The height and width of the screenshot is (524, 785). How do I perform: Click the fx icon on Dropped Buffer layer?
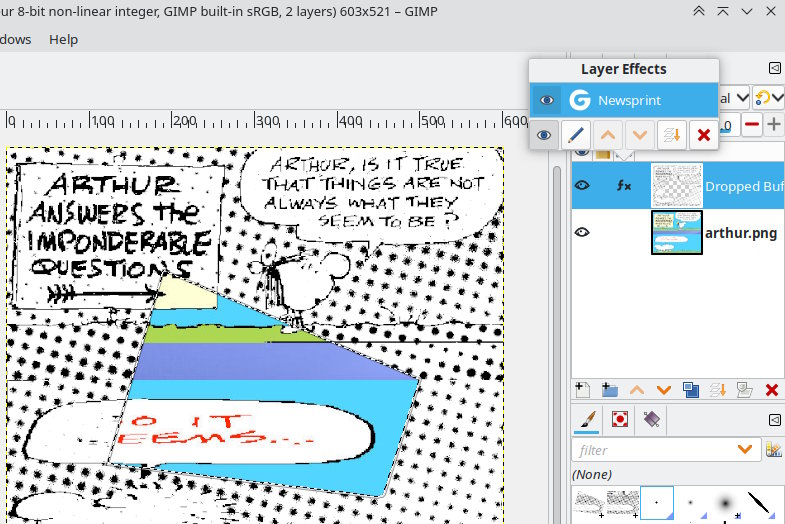click(624, 186)
